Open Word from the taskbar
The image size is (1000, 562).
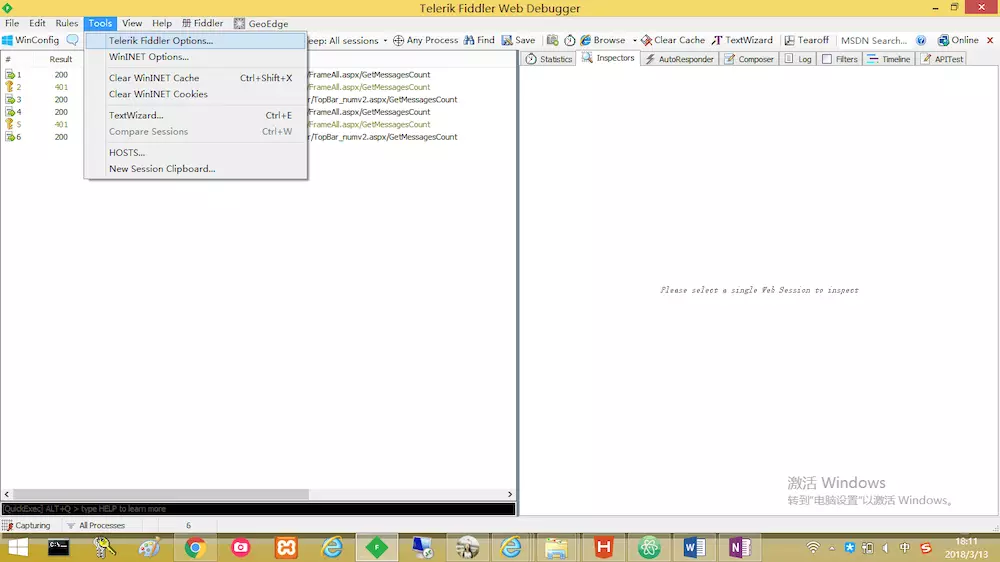(694, 547)
